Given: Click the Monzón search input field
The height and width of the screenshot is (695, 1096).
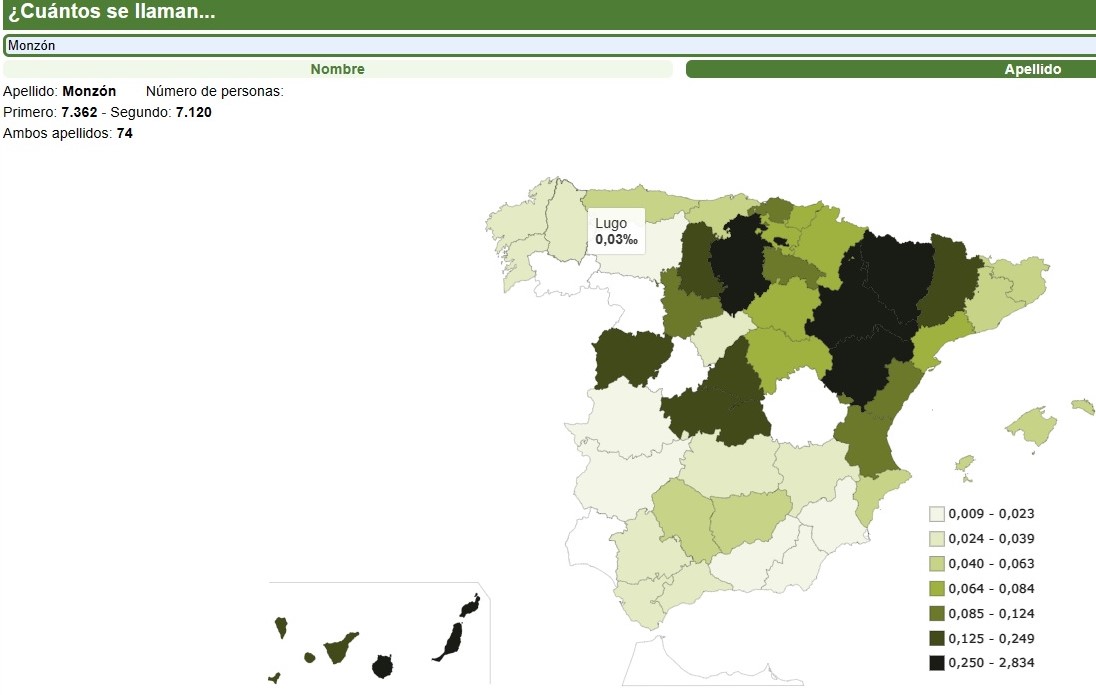Looking at the screenshot, I should 548,45.
